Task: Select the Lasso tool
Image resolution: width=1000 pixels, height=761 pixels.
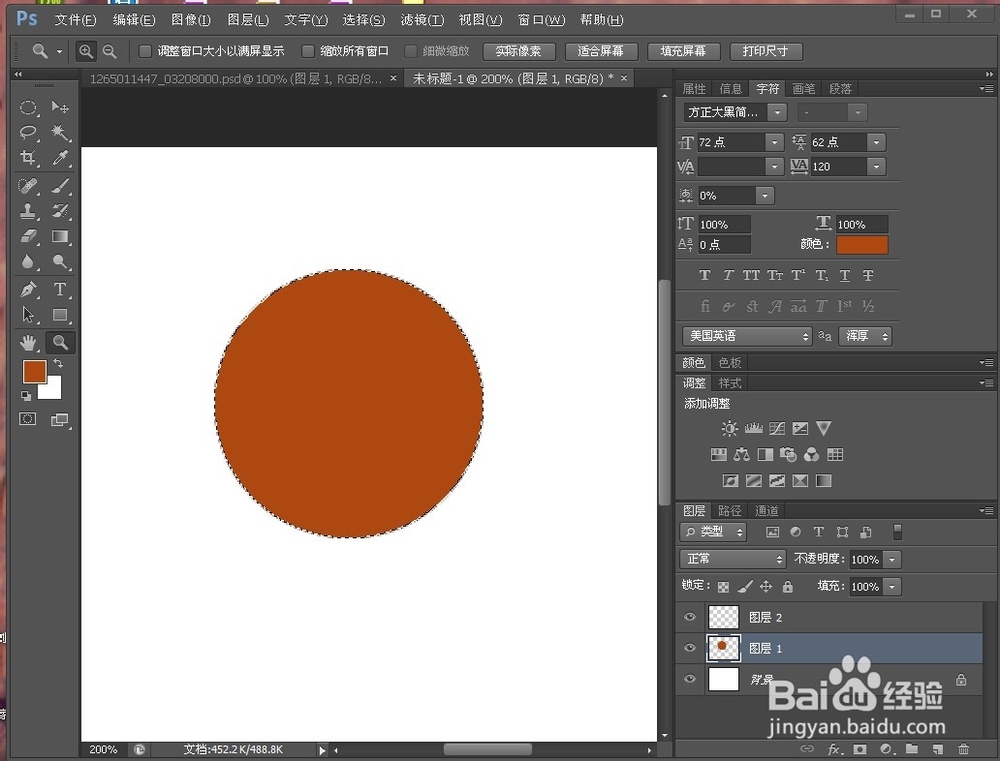Action: pos(27,132)
